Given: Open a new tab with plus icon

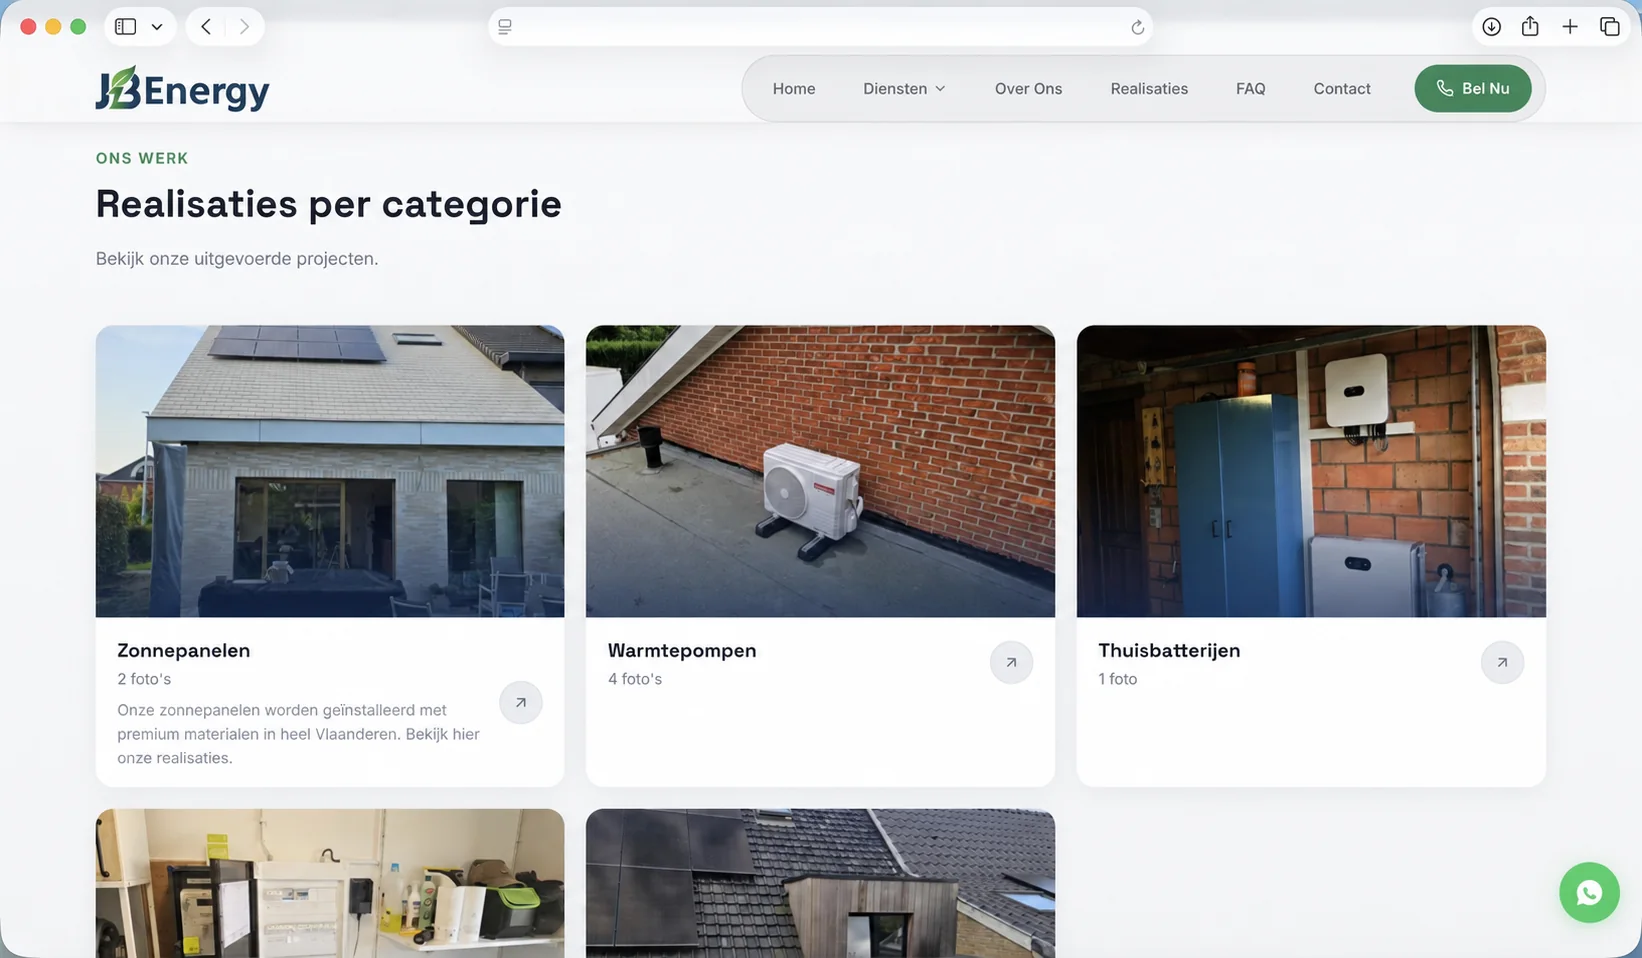Looking at the screenshot, I should coord(1570,27).
